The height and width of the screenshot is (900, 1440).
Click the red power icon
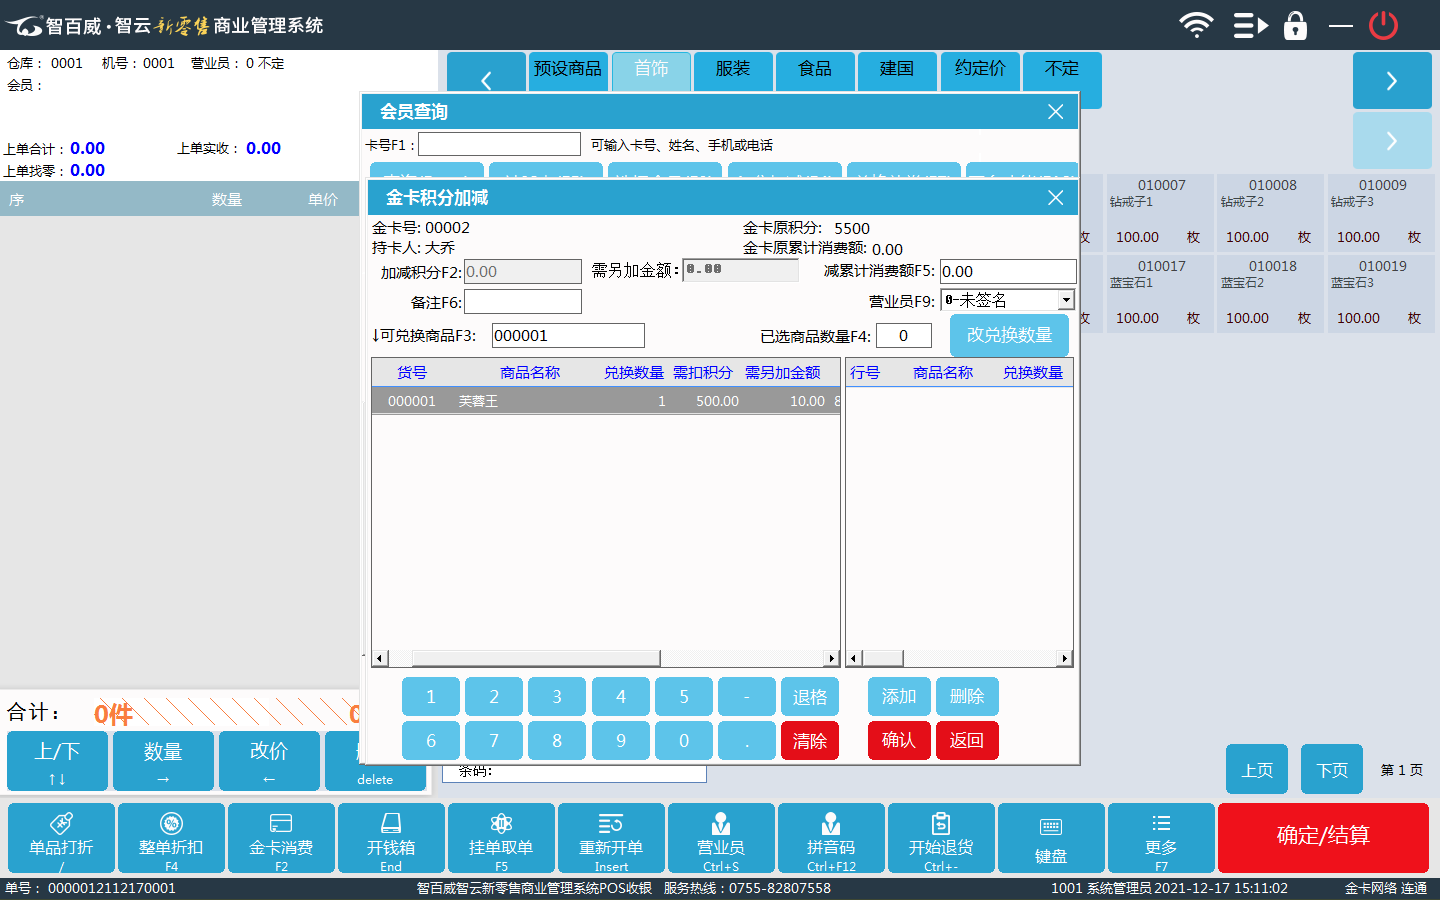point(1383,25)
